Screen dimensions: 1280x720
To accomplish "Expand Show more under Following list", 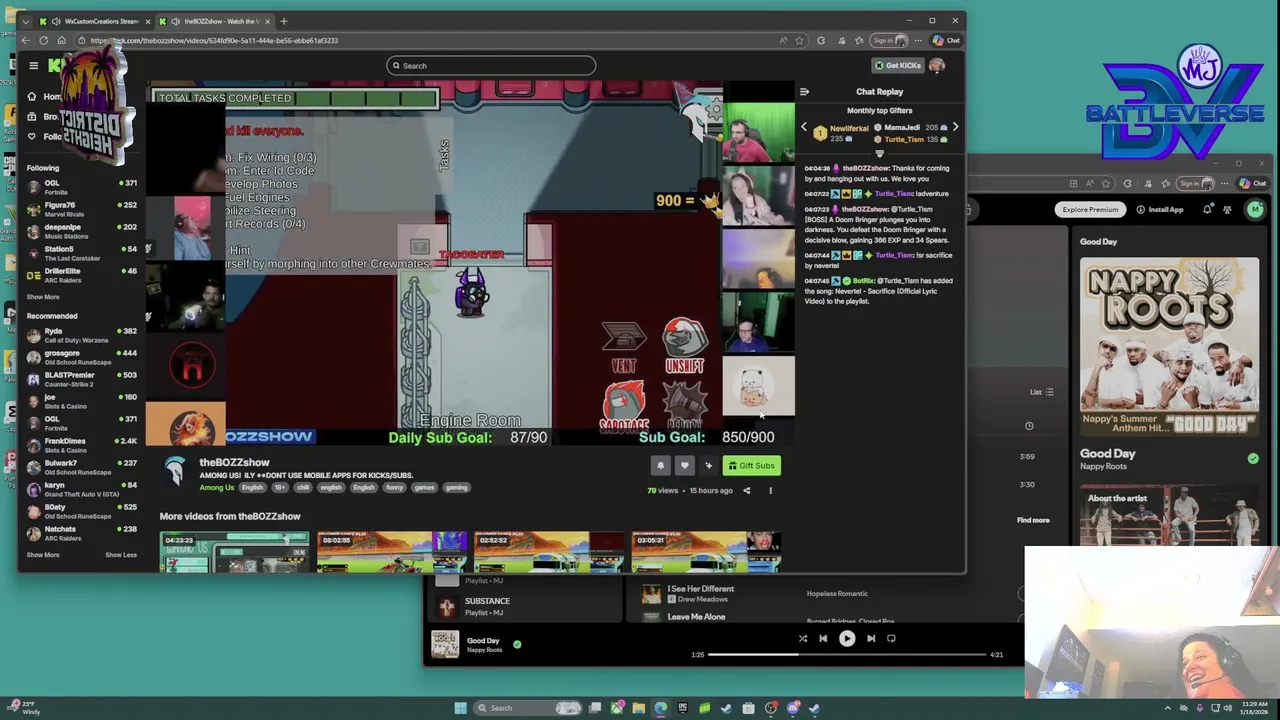I will coord(43,297).
